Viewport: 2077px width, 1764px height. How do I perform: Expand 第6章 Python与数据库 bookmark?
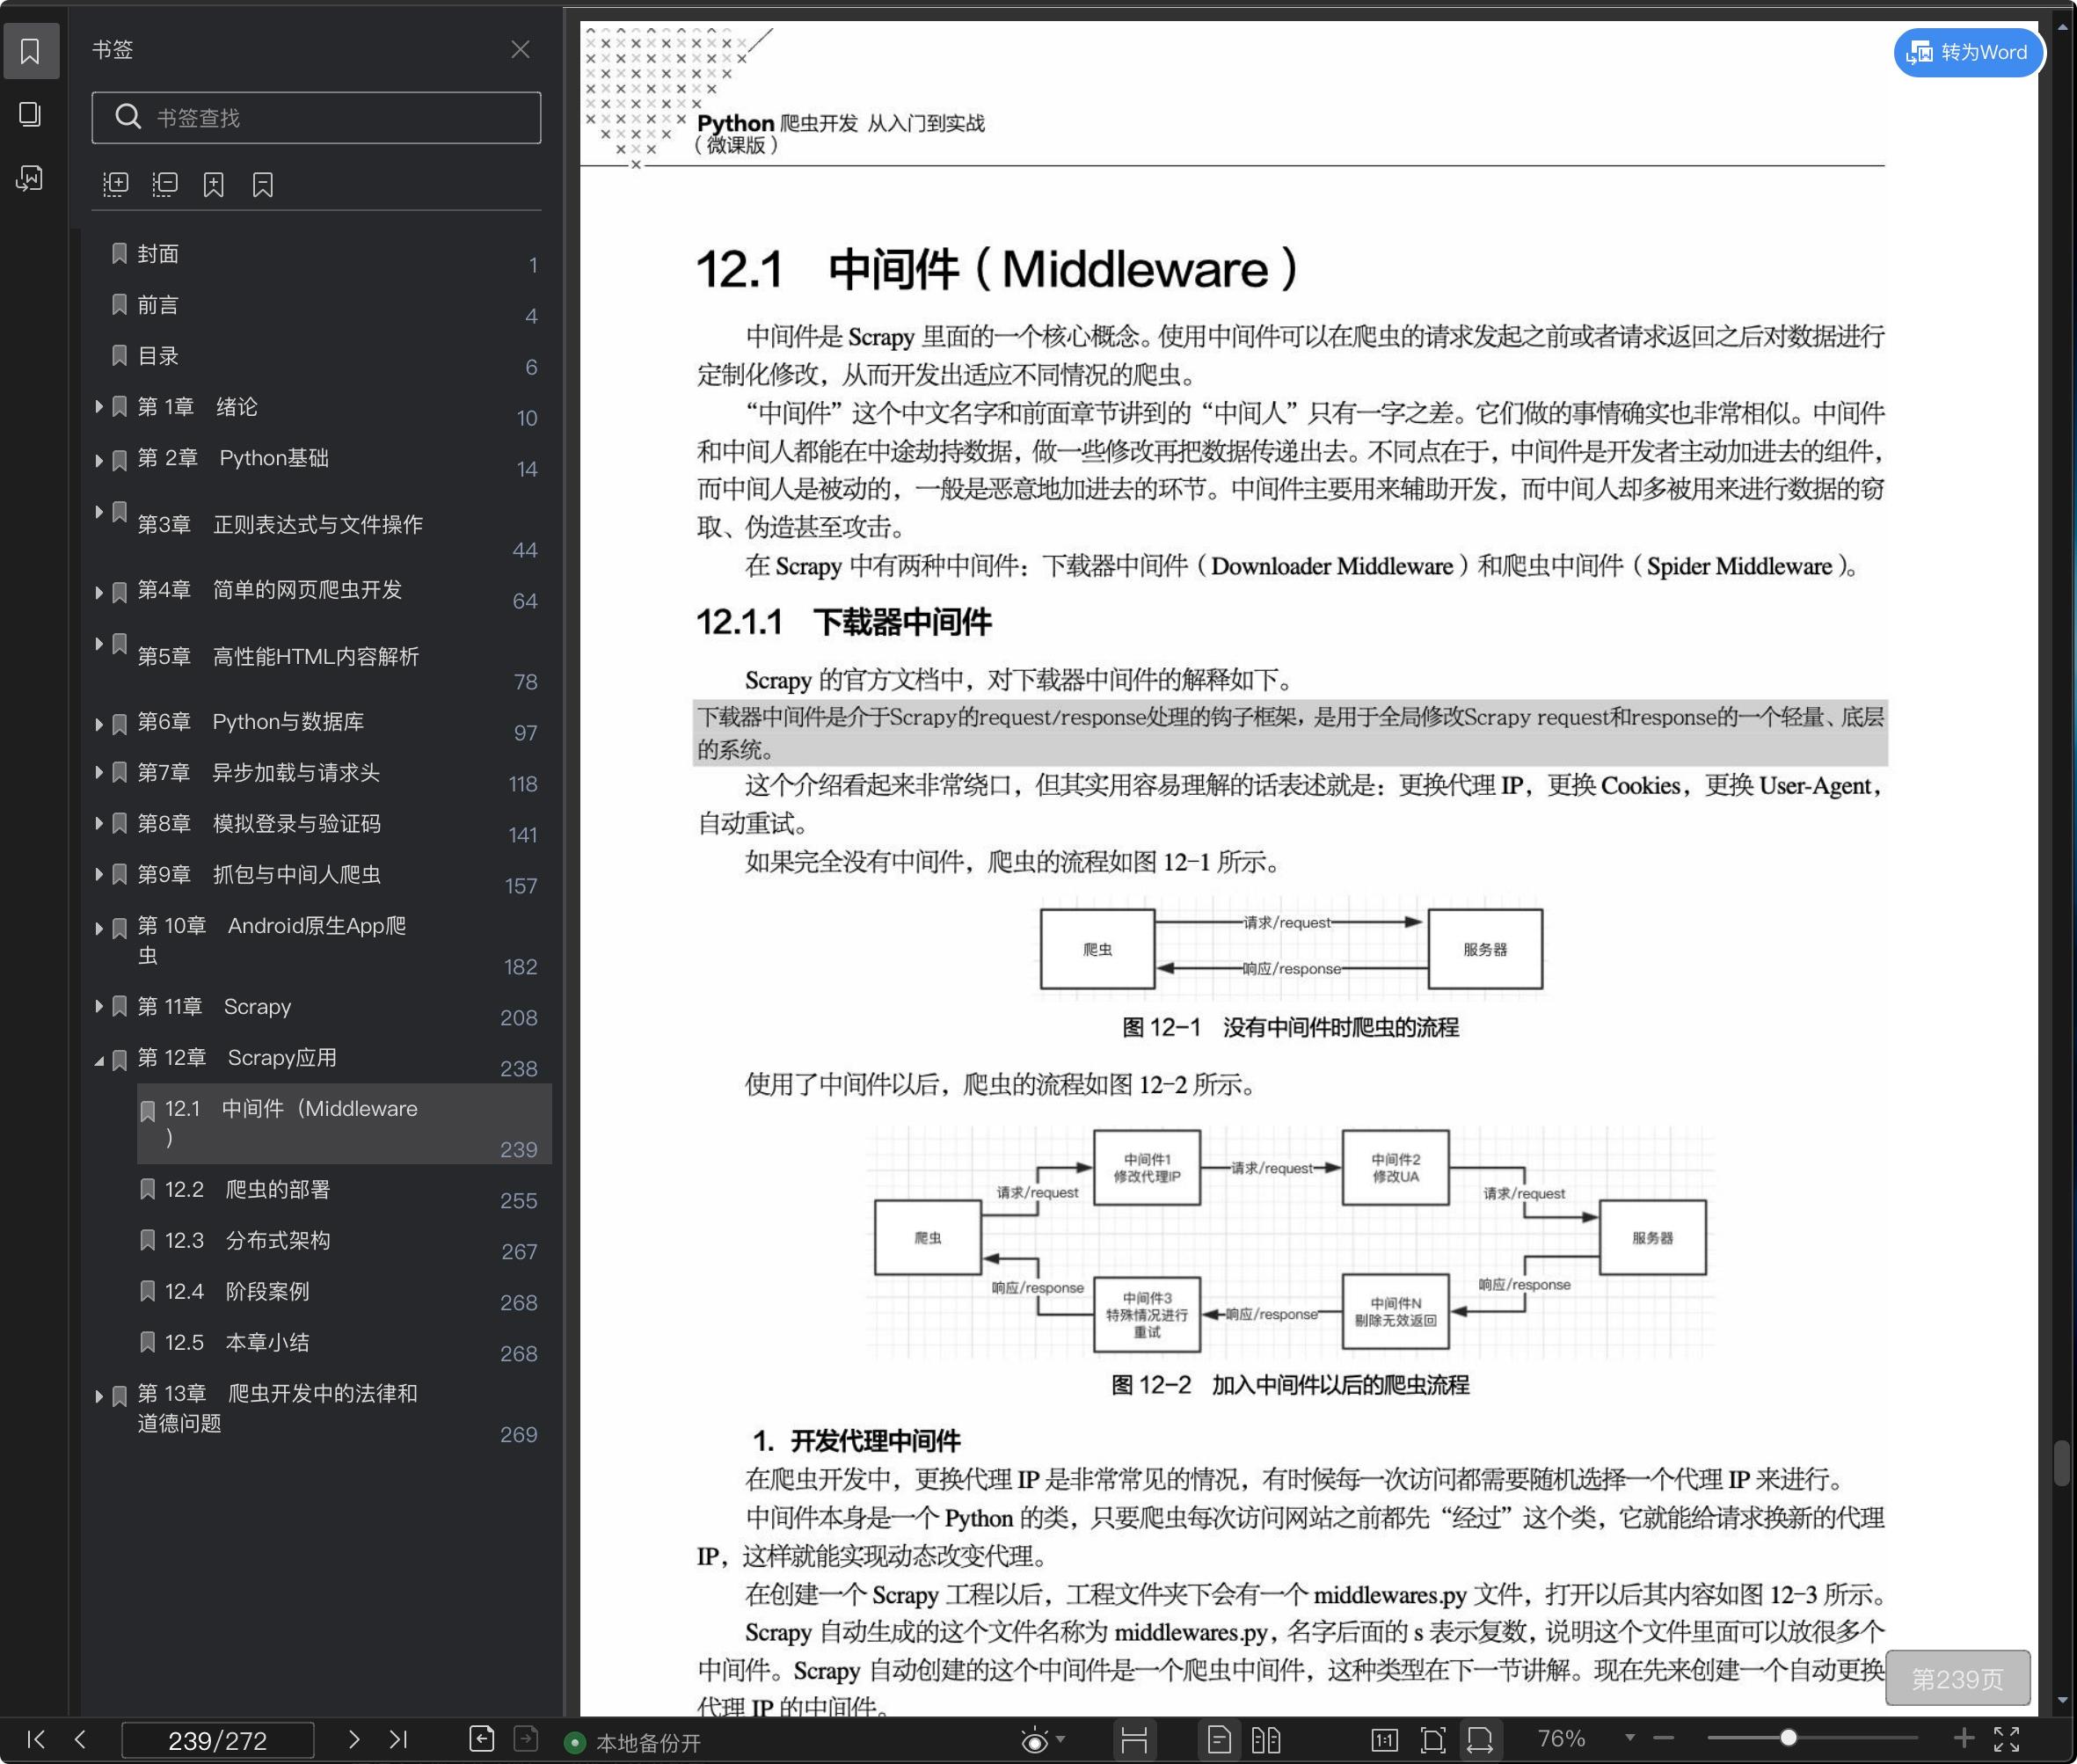pyautogui.click(x=99, y=724)
